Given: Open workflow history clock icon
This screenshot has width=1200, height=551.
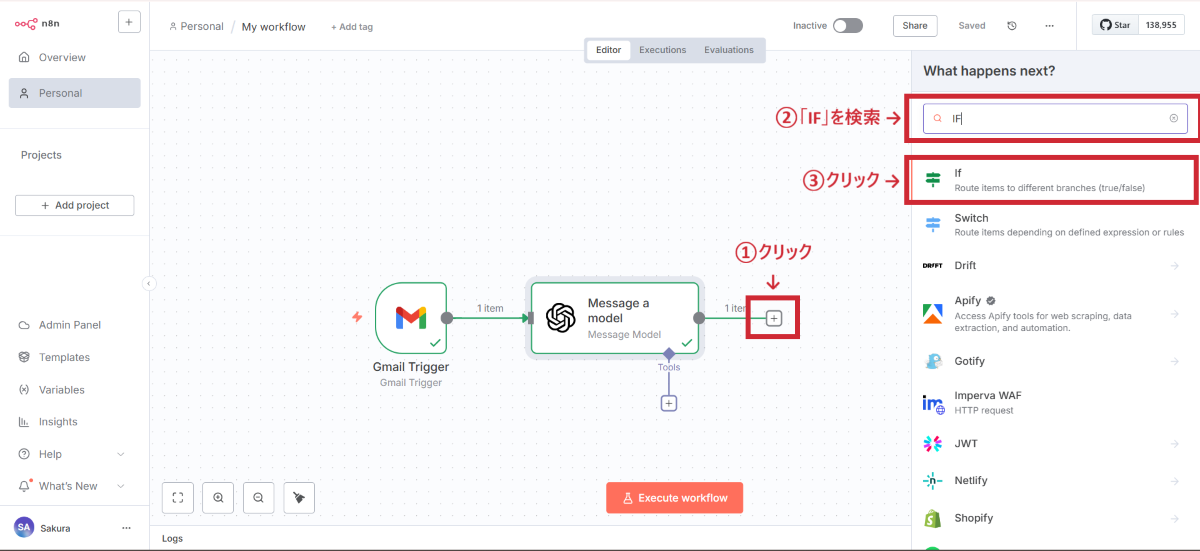Looking at the screenshot, I should pos(1011,26).
